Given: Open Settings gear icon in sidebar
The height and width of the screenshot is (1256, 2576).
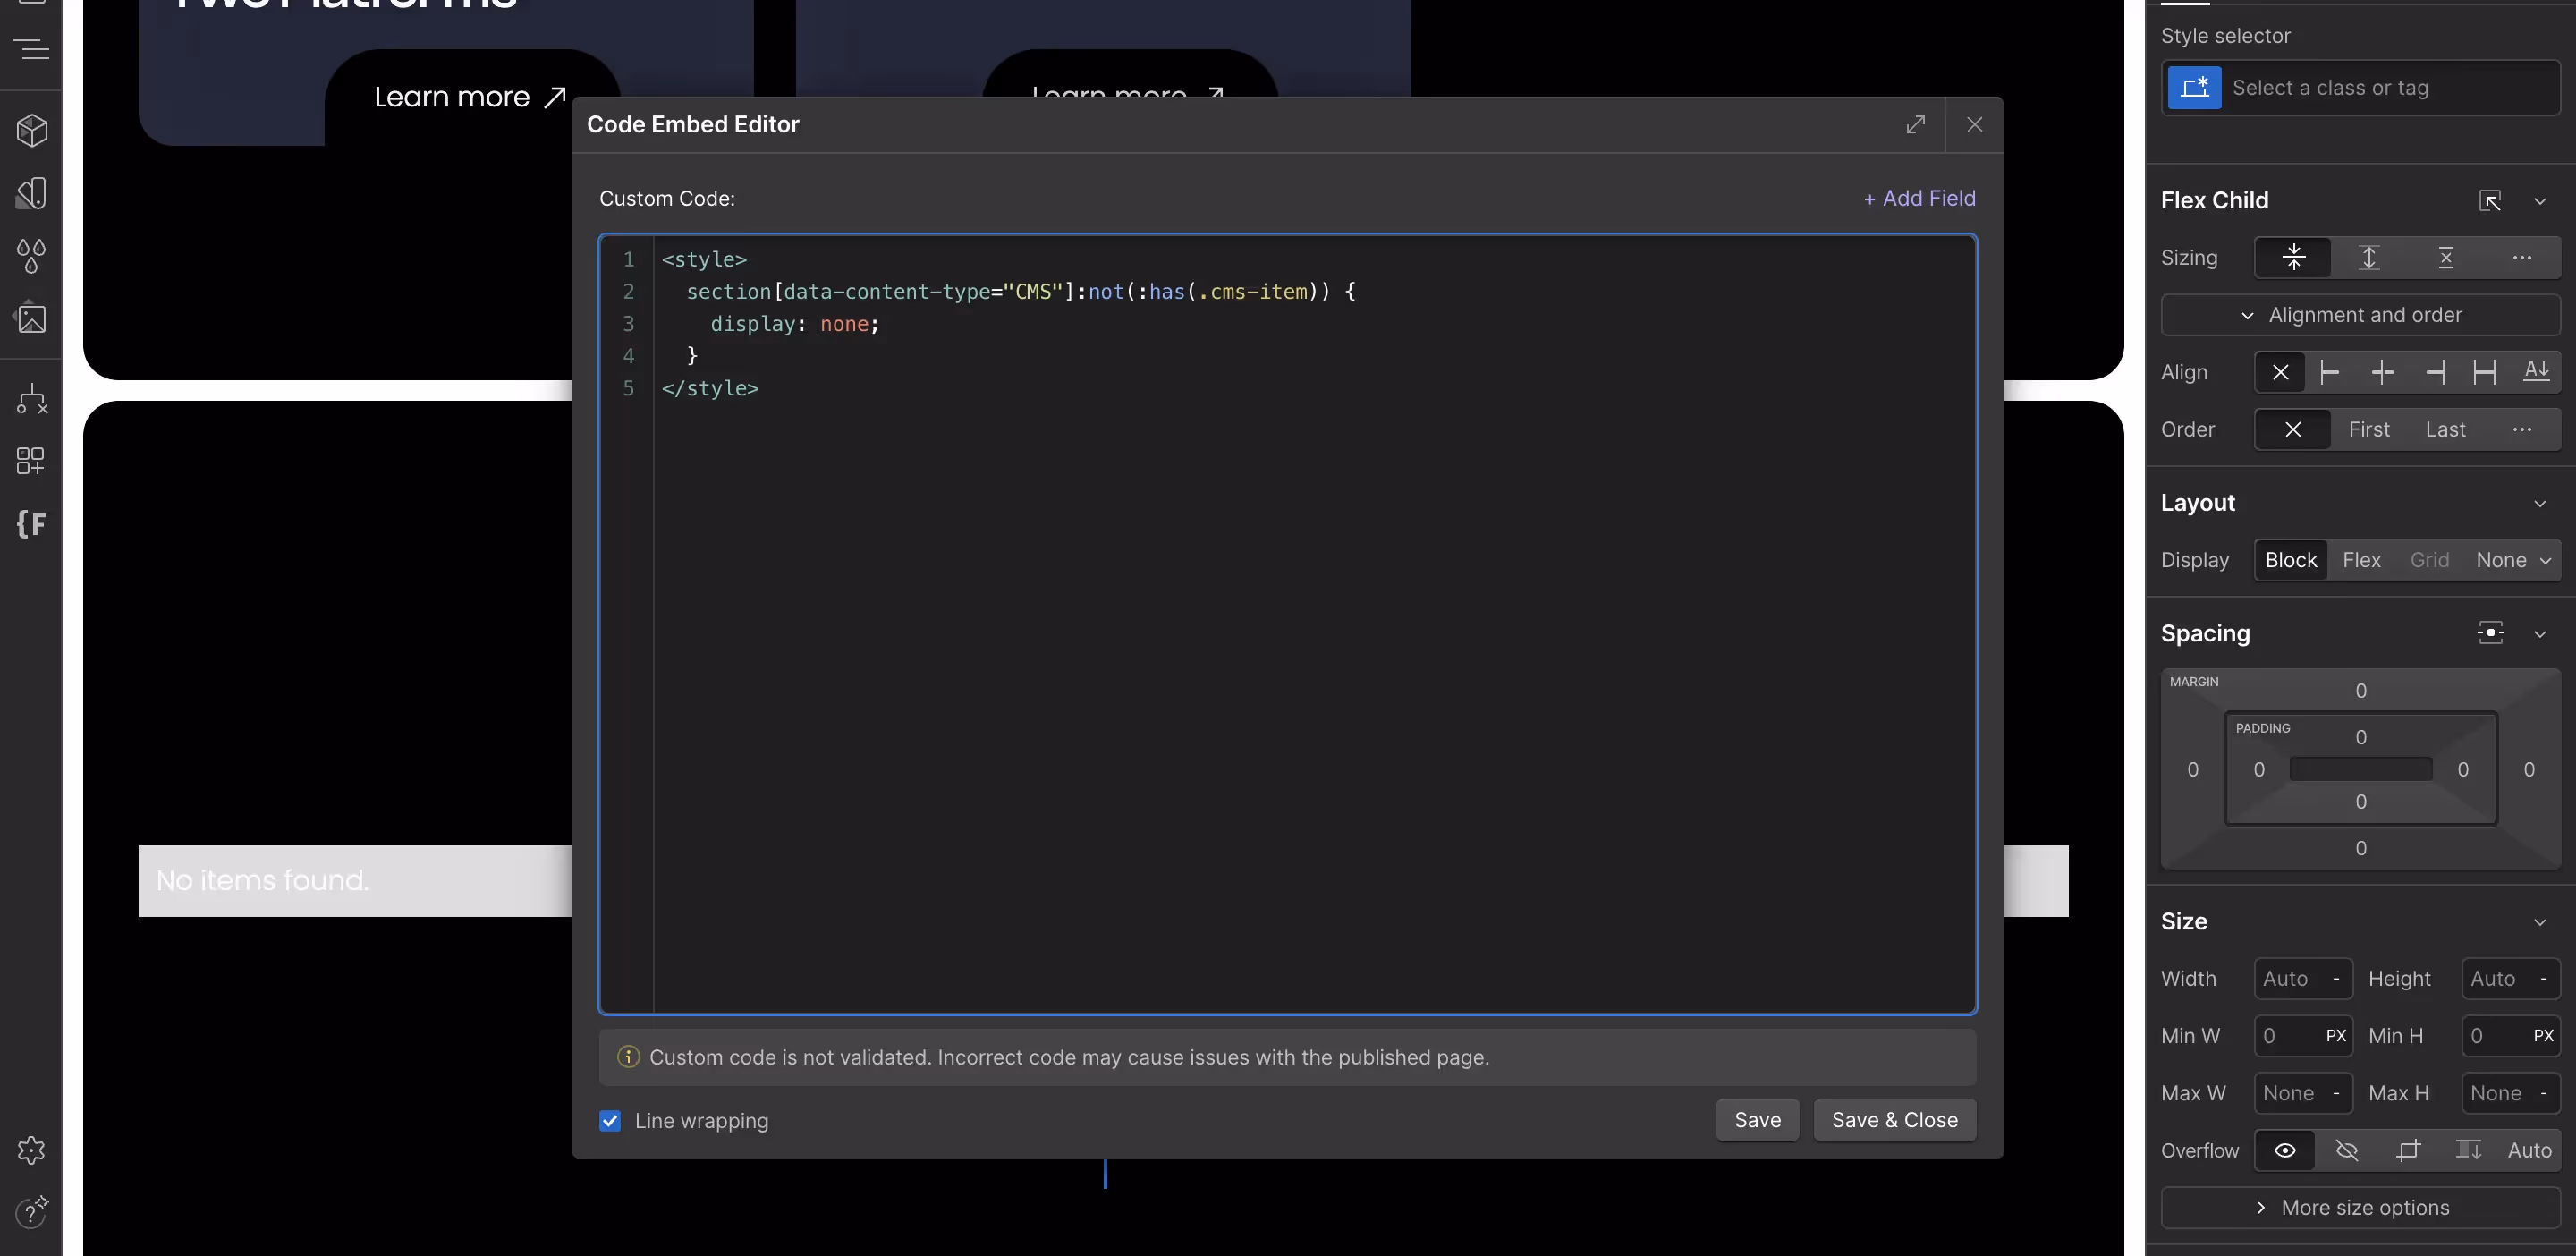Looking at the screenshot, I should click(31, 1150).
